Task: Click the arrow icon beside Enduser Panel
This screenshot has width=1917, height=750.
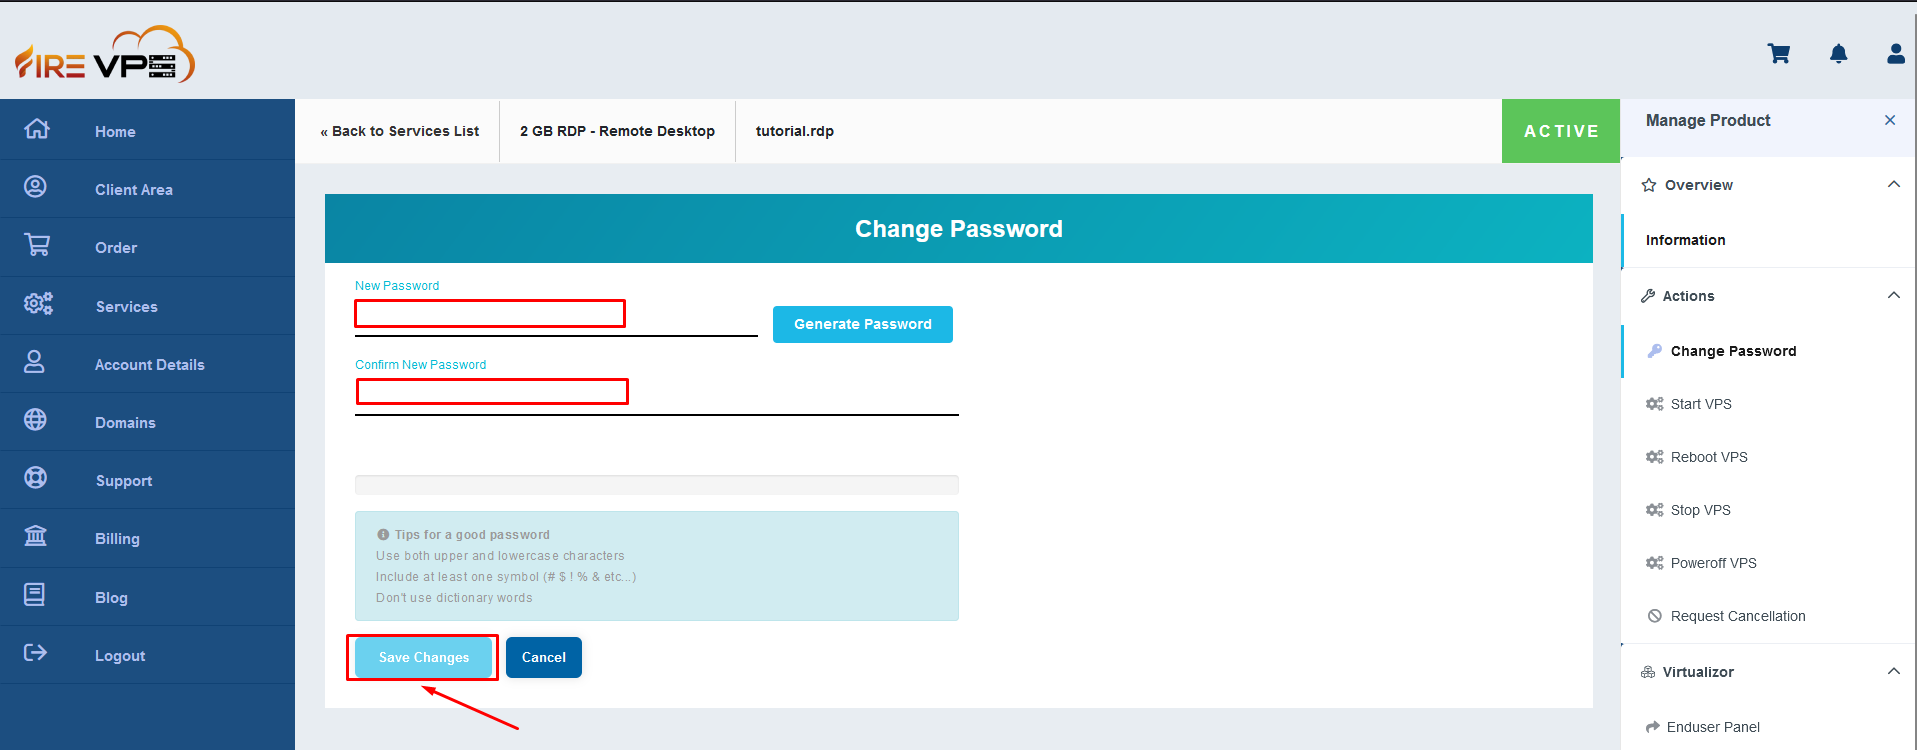Action: (1653, 727)
